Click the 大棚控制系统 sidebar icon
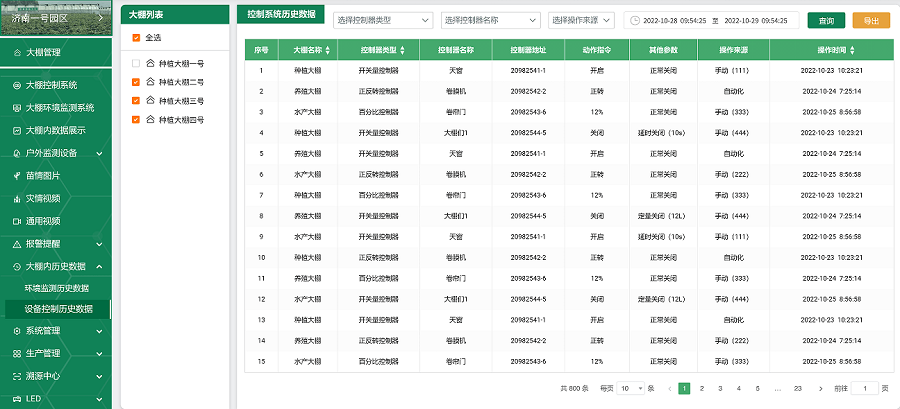The height and width of the screenshot is (409, 900). click(17, 85)
